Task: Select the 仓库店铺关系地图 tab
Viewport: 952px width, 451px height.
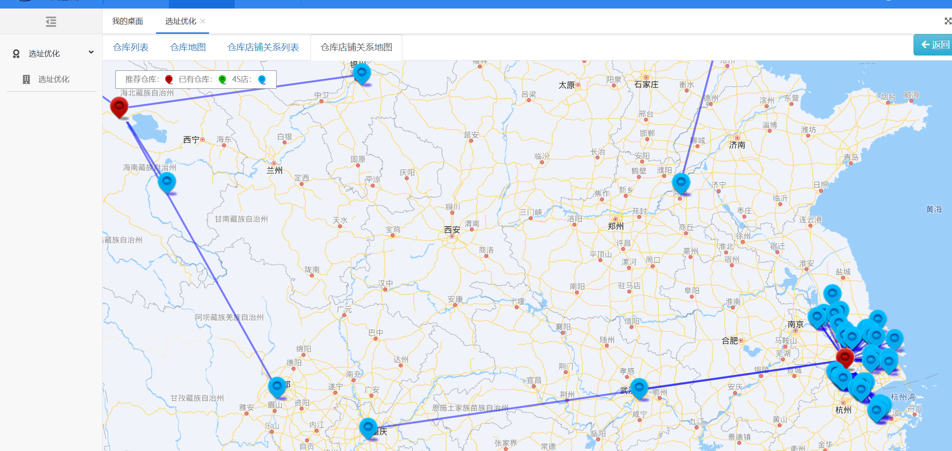Action: [356, 47]
